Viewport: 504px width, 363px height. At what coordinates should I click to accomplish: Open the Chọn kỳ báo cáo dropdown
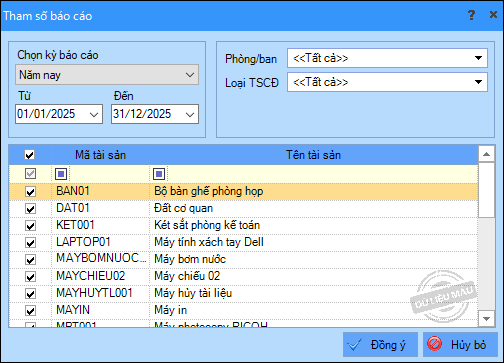click(x=107, y=75)
